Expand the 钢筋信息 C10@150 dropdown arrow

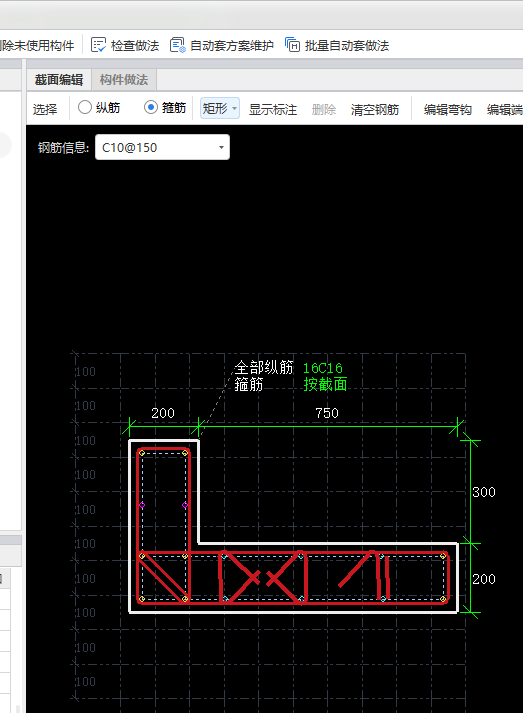[221, 147]
